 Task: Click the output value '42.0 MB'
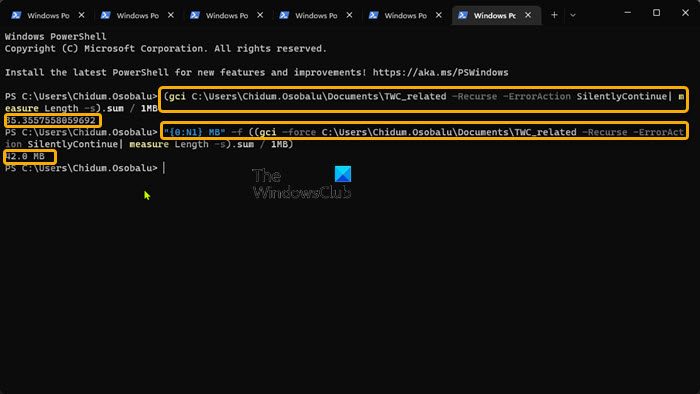(25, 156)
